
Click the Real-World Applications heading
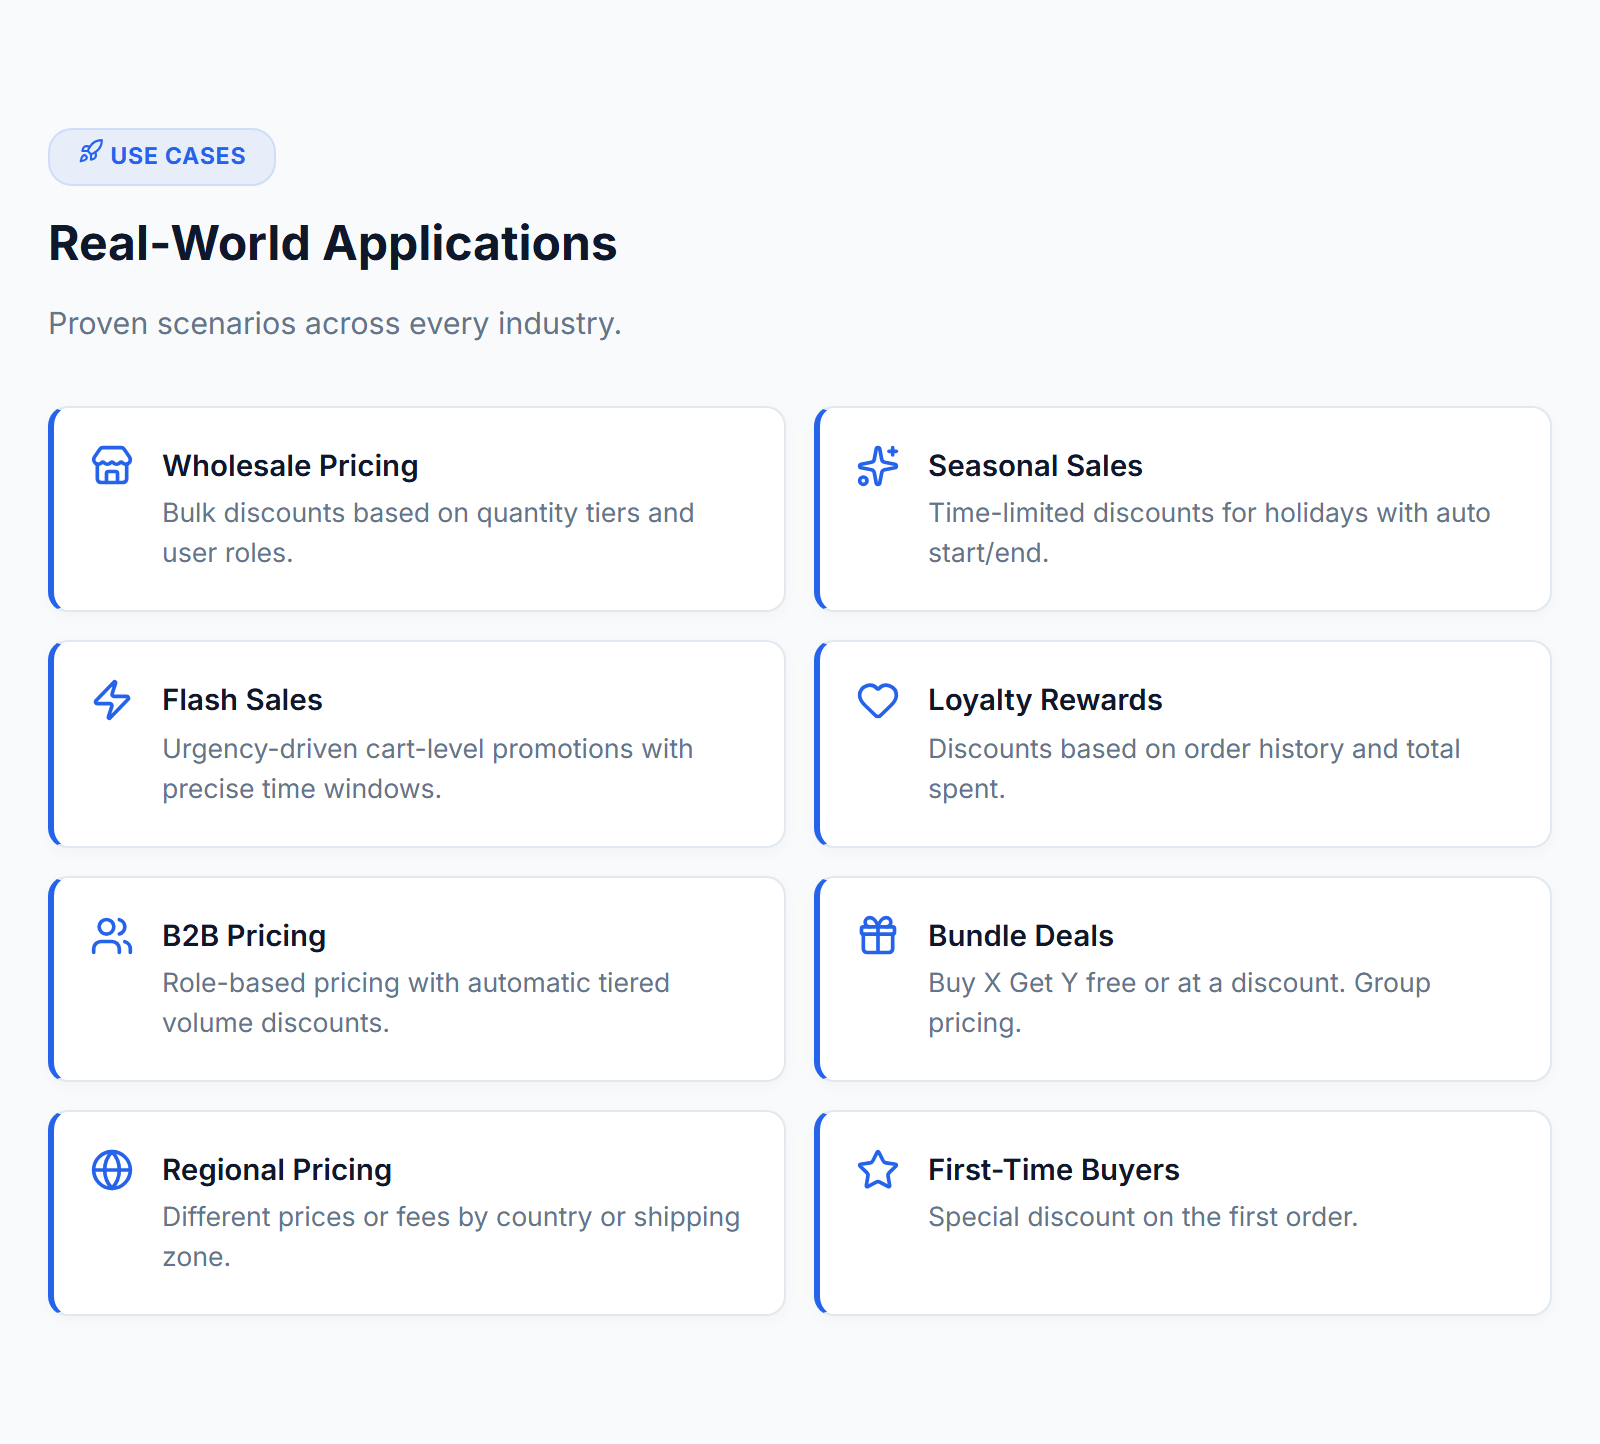point(333,243)
